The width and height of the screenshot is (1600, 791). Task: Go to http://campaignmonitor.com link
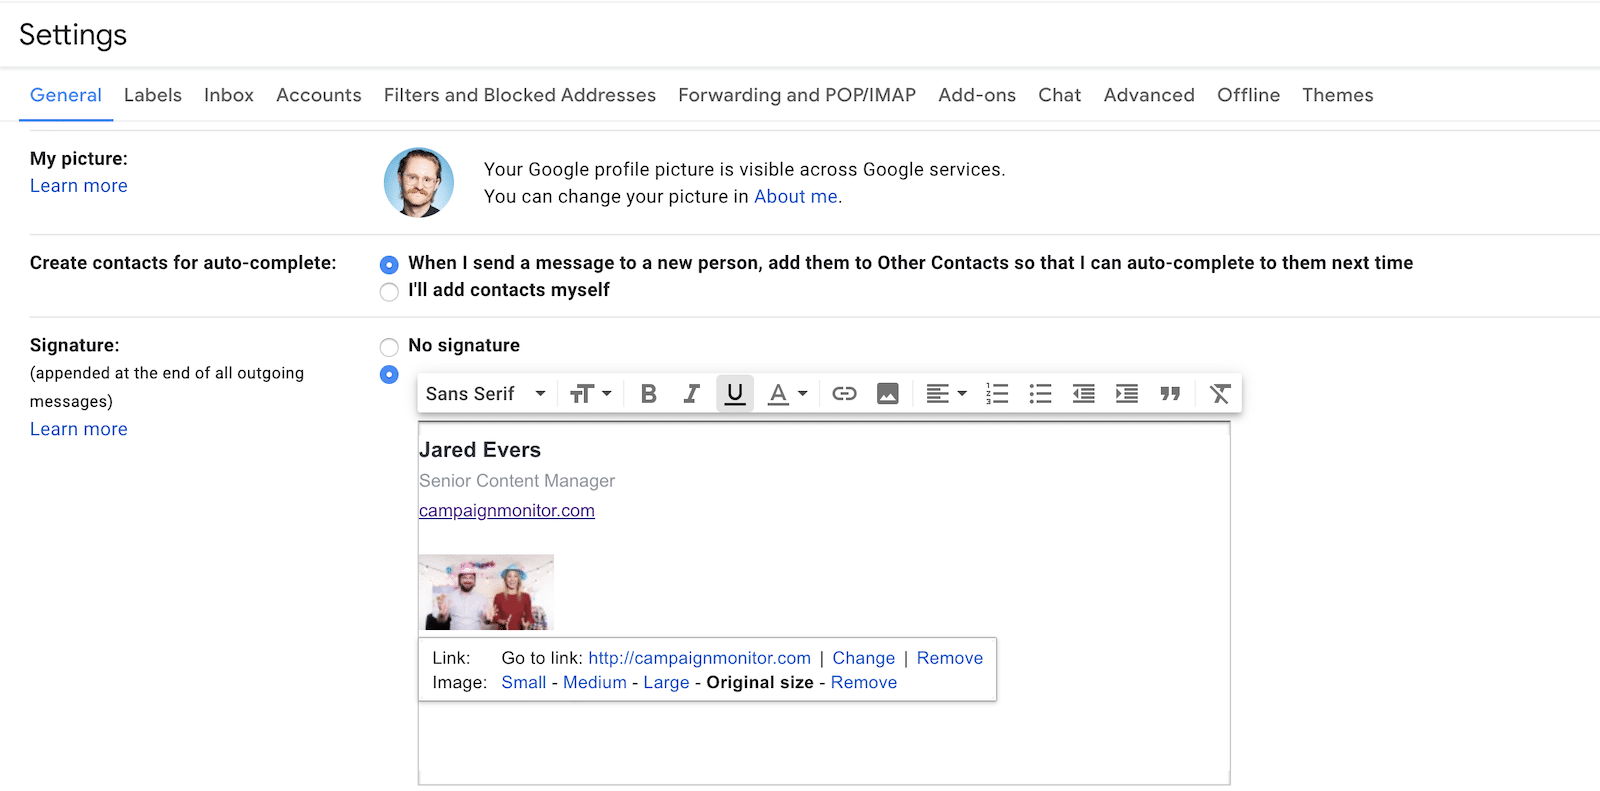coord(700,658)
